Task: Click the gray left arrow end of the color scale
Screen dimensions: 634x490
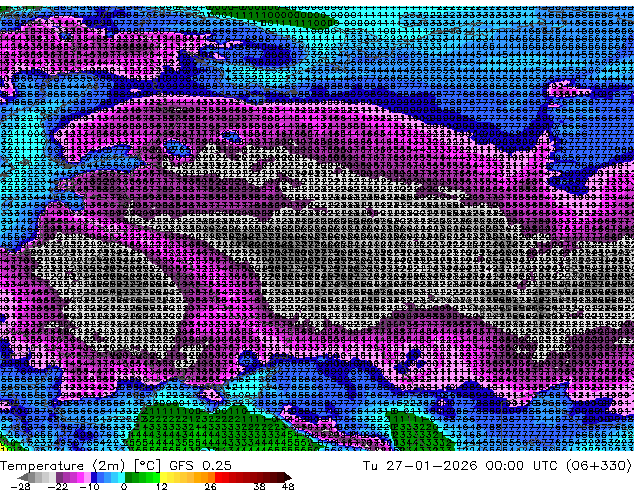Action: [x=23, y=477]
